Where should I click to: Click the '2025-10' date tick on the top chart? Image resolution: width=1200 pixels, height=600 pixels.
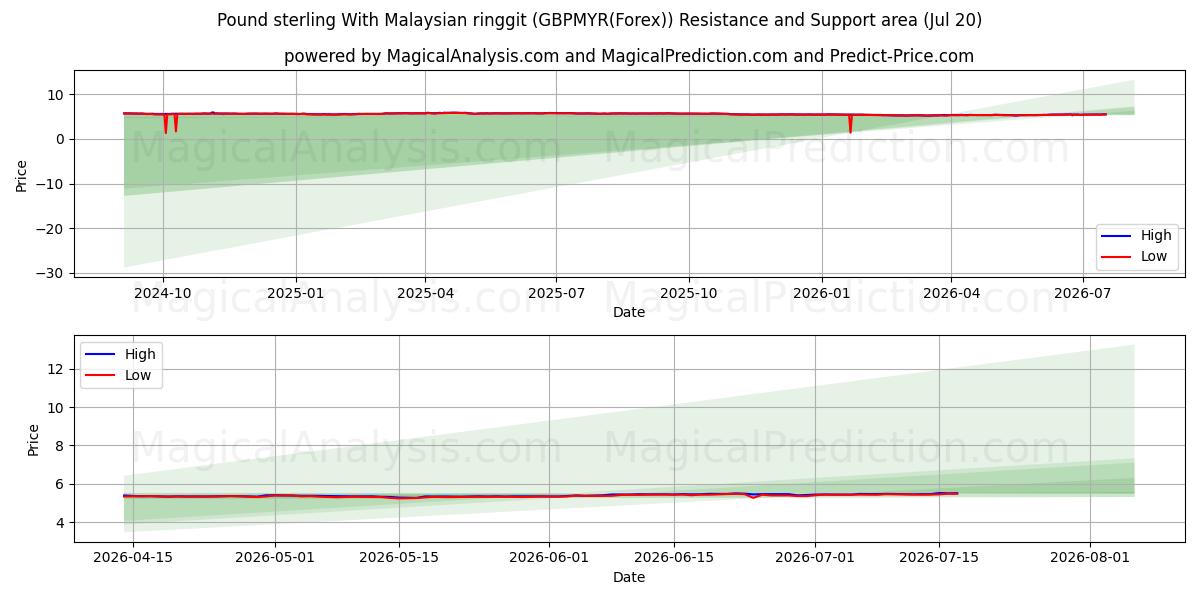(689, 293)
